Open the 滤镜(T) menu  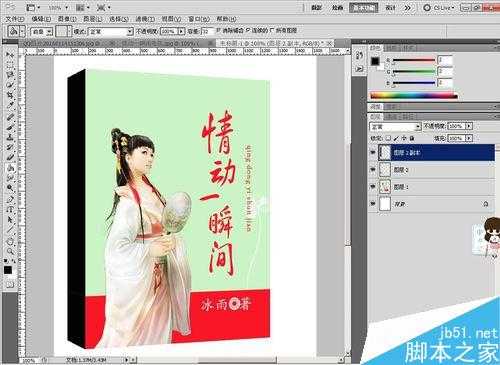[x=145, y=19]
